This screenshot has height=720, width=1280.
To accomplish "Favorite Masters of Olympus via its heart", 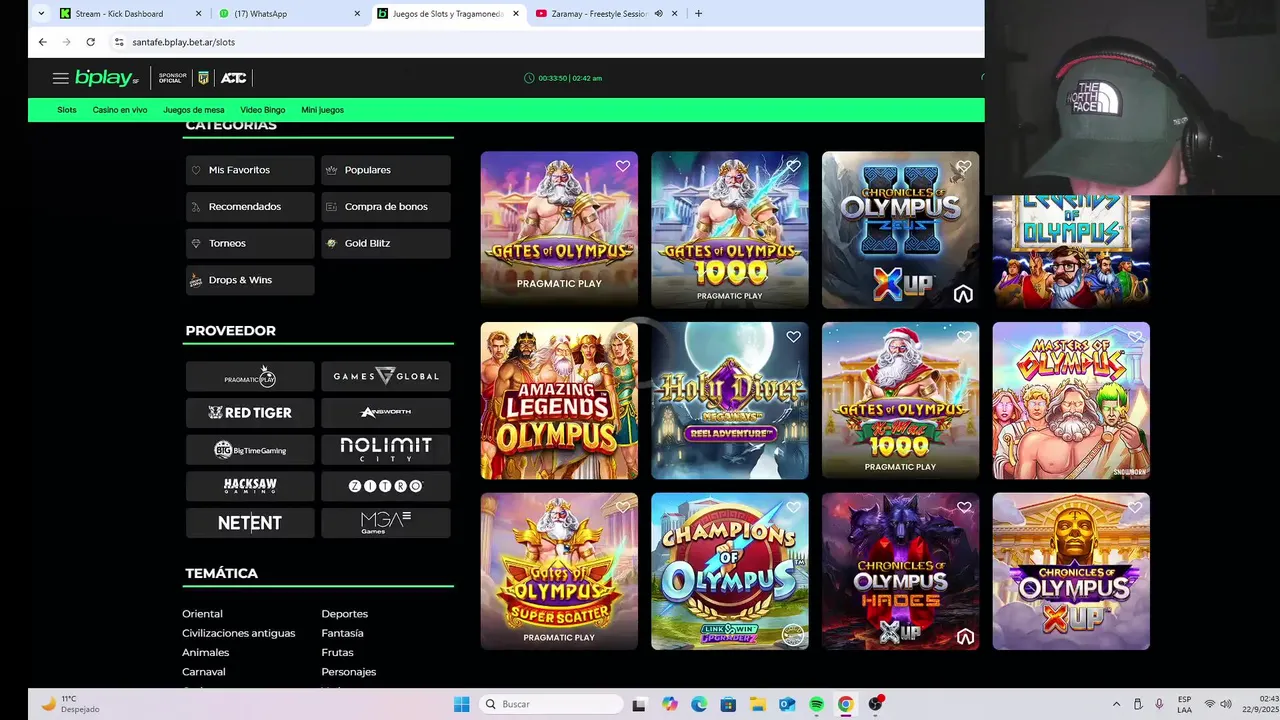I will point(1135,337).
